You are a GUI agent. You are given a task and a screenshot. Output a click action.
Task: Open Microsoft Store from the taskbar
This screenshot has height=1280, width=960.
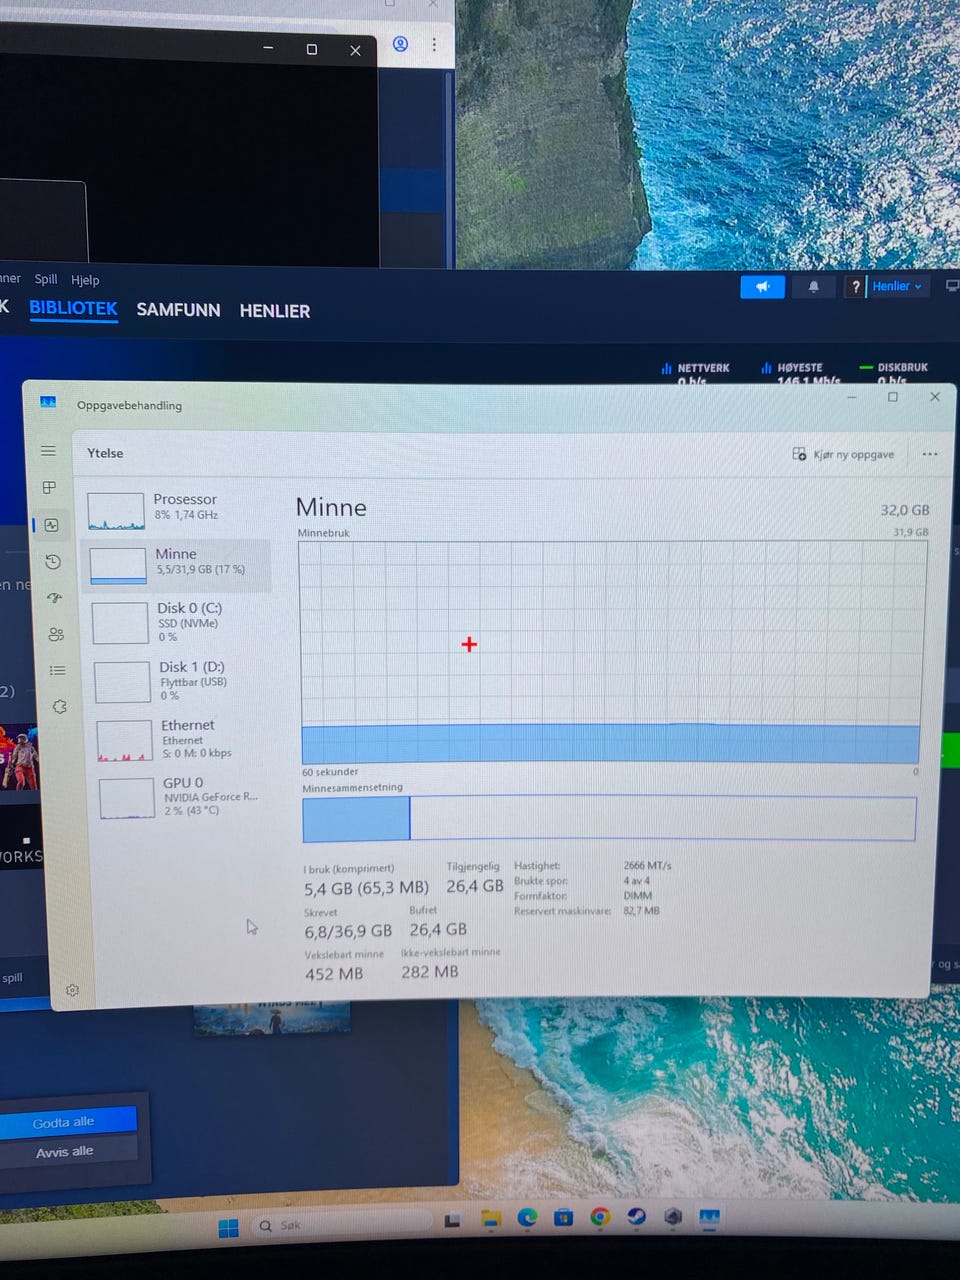click(563, 1217)
